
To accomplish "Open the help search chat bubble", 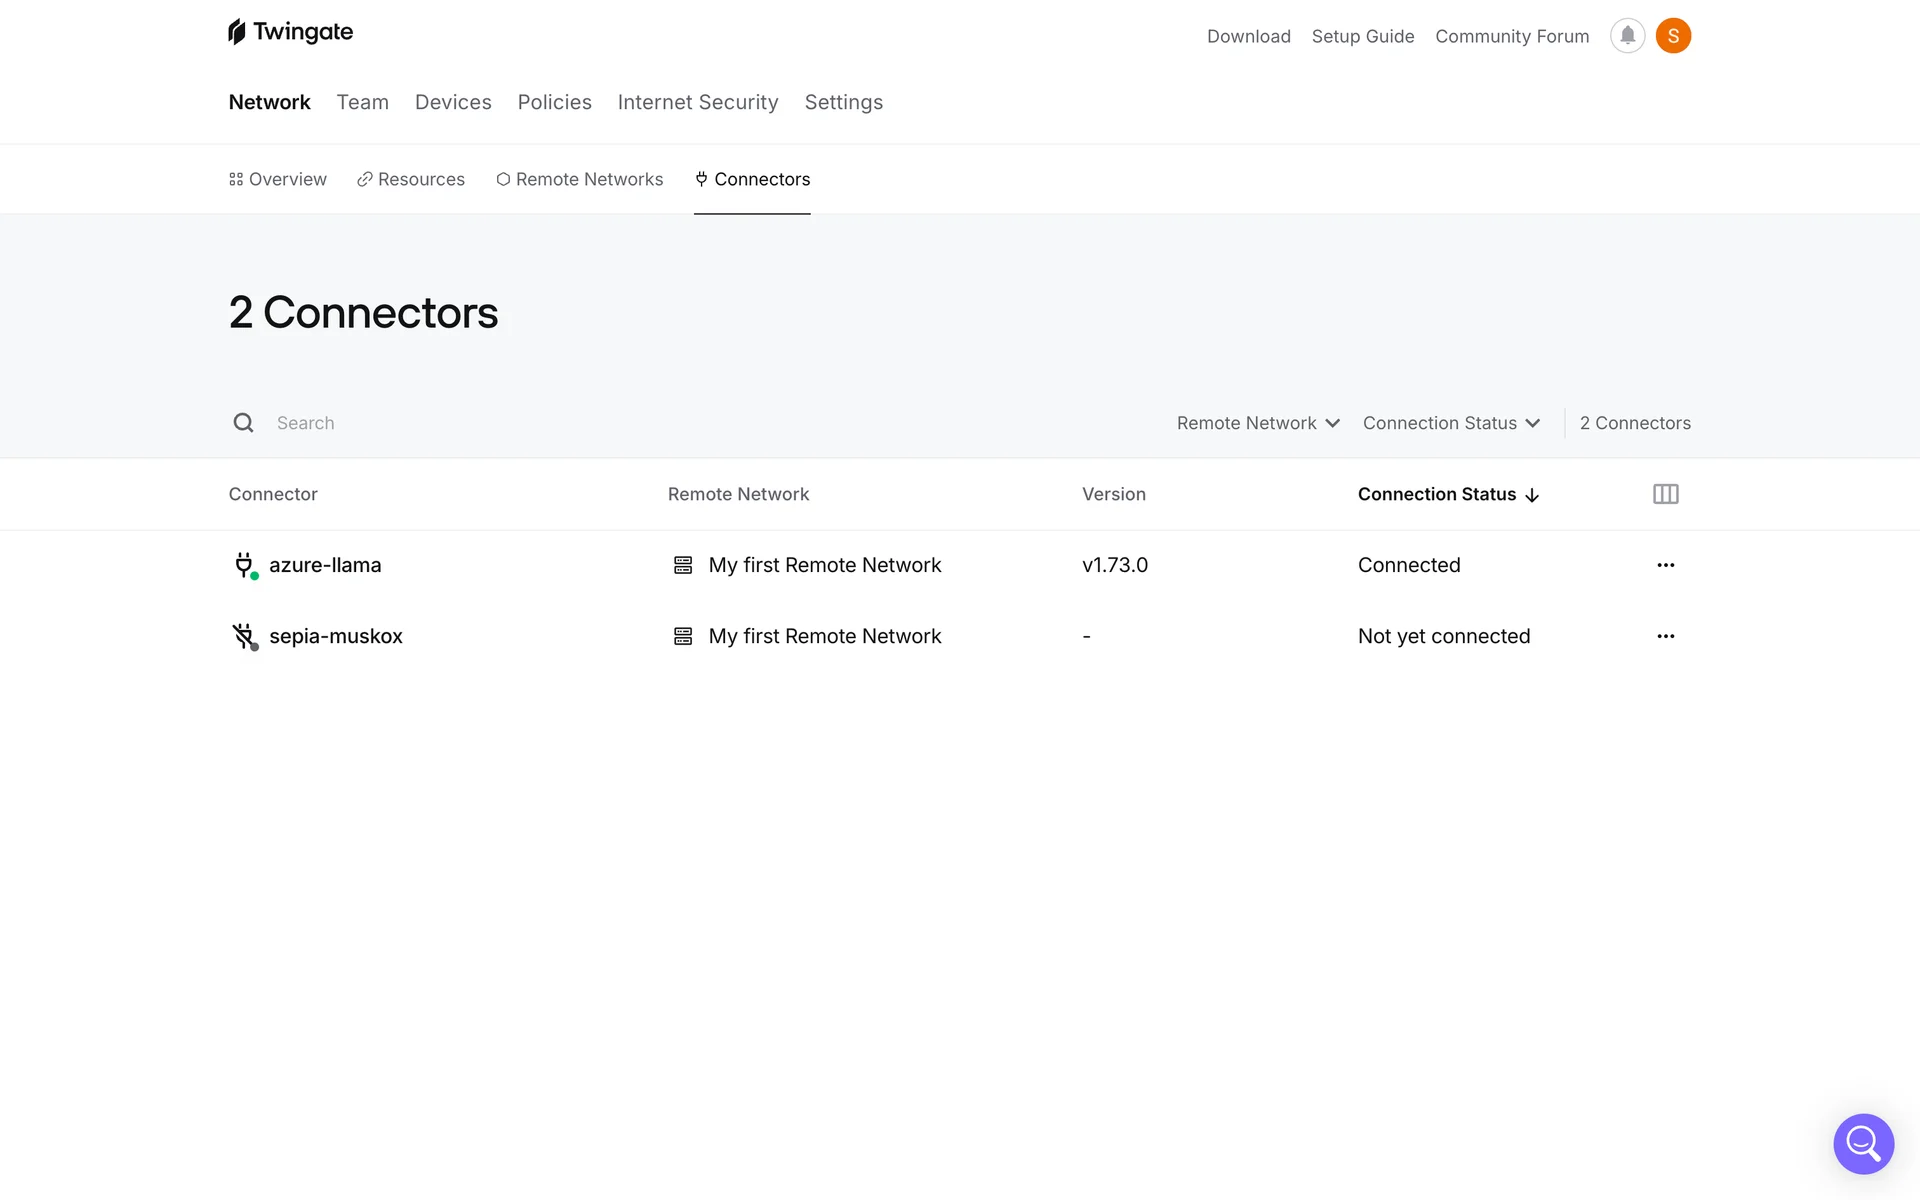I will coord(1863,1143).
